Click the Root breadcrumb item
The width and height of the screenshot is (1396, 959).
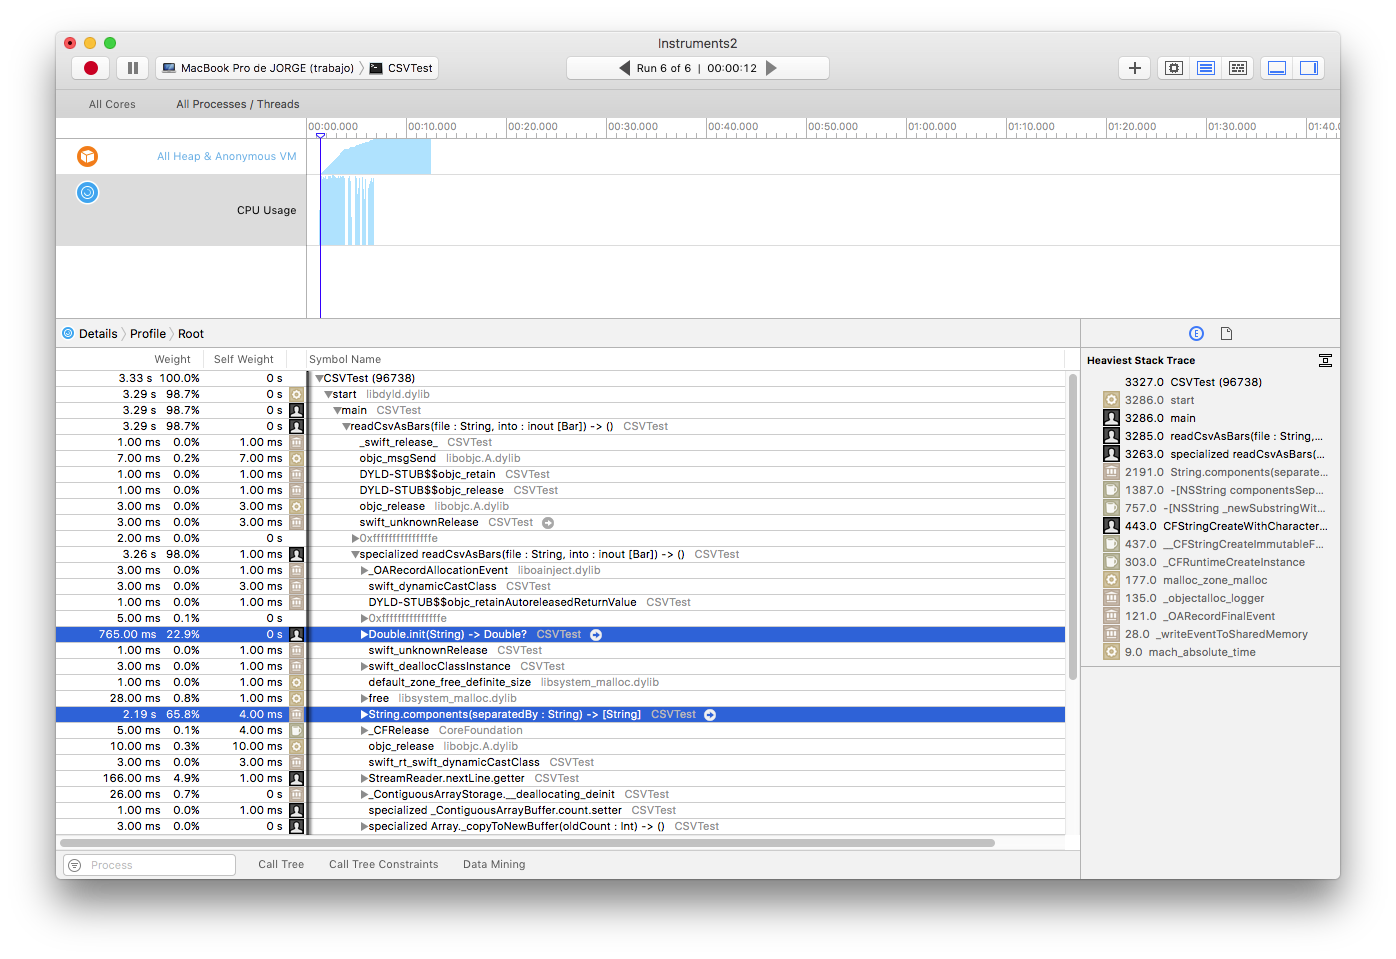coord(191,334)
